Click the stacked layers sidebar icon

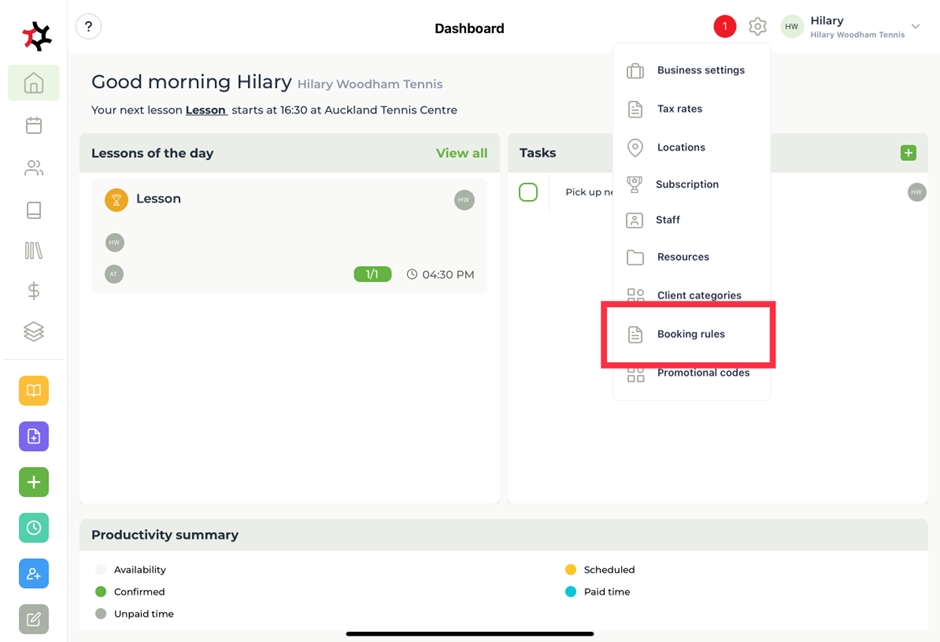point(34,332)
